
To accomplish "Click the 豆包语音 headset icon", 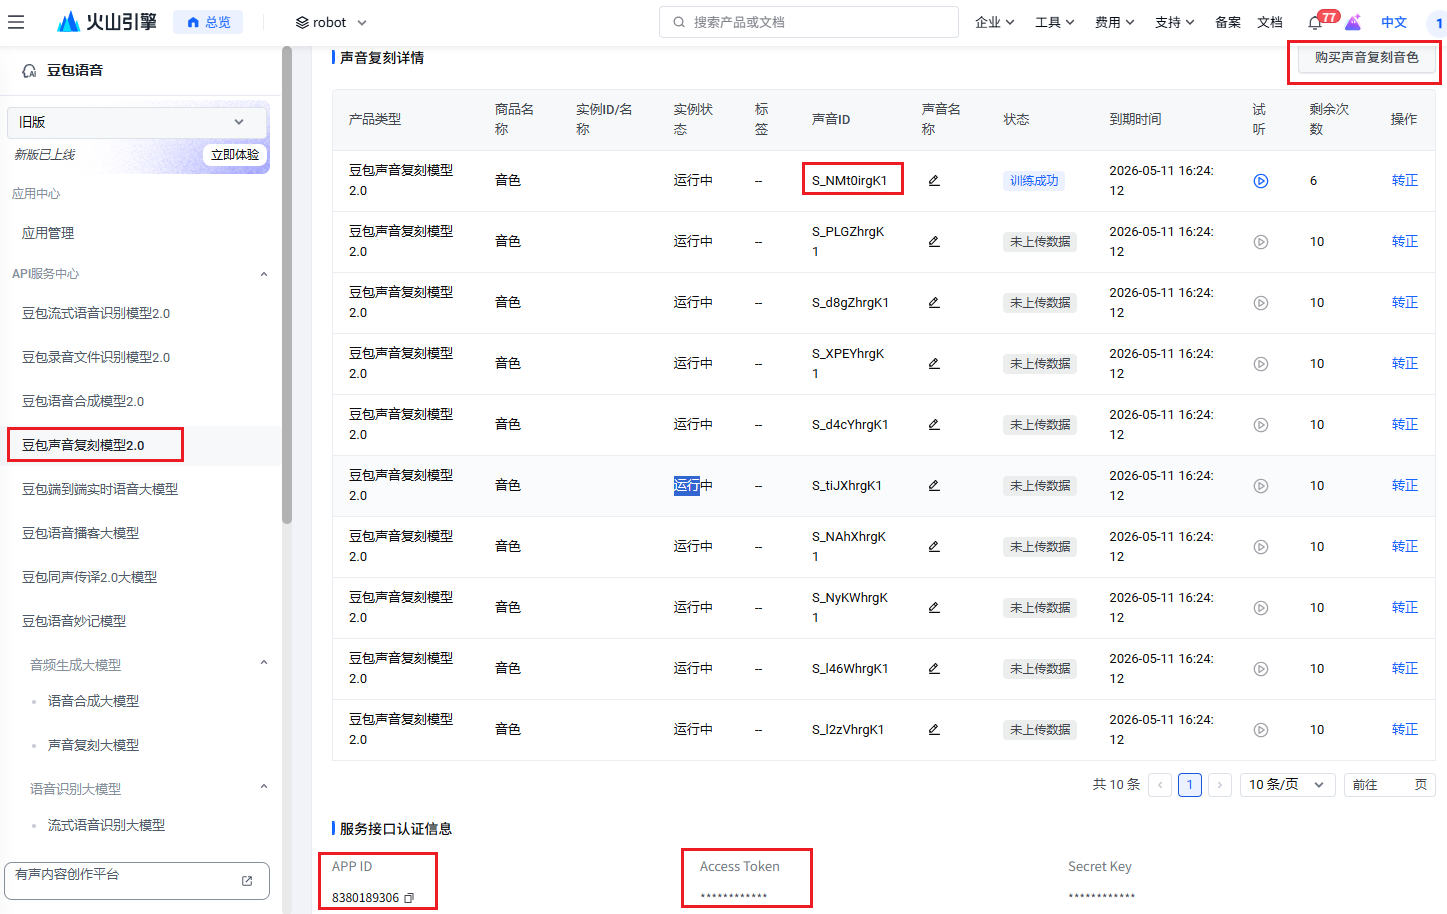I will click(29, 70).
